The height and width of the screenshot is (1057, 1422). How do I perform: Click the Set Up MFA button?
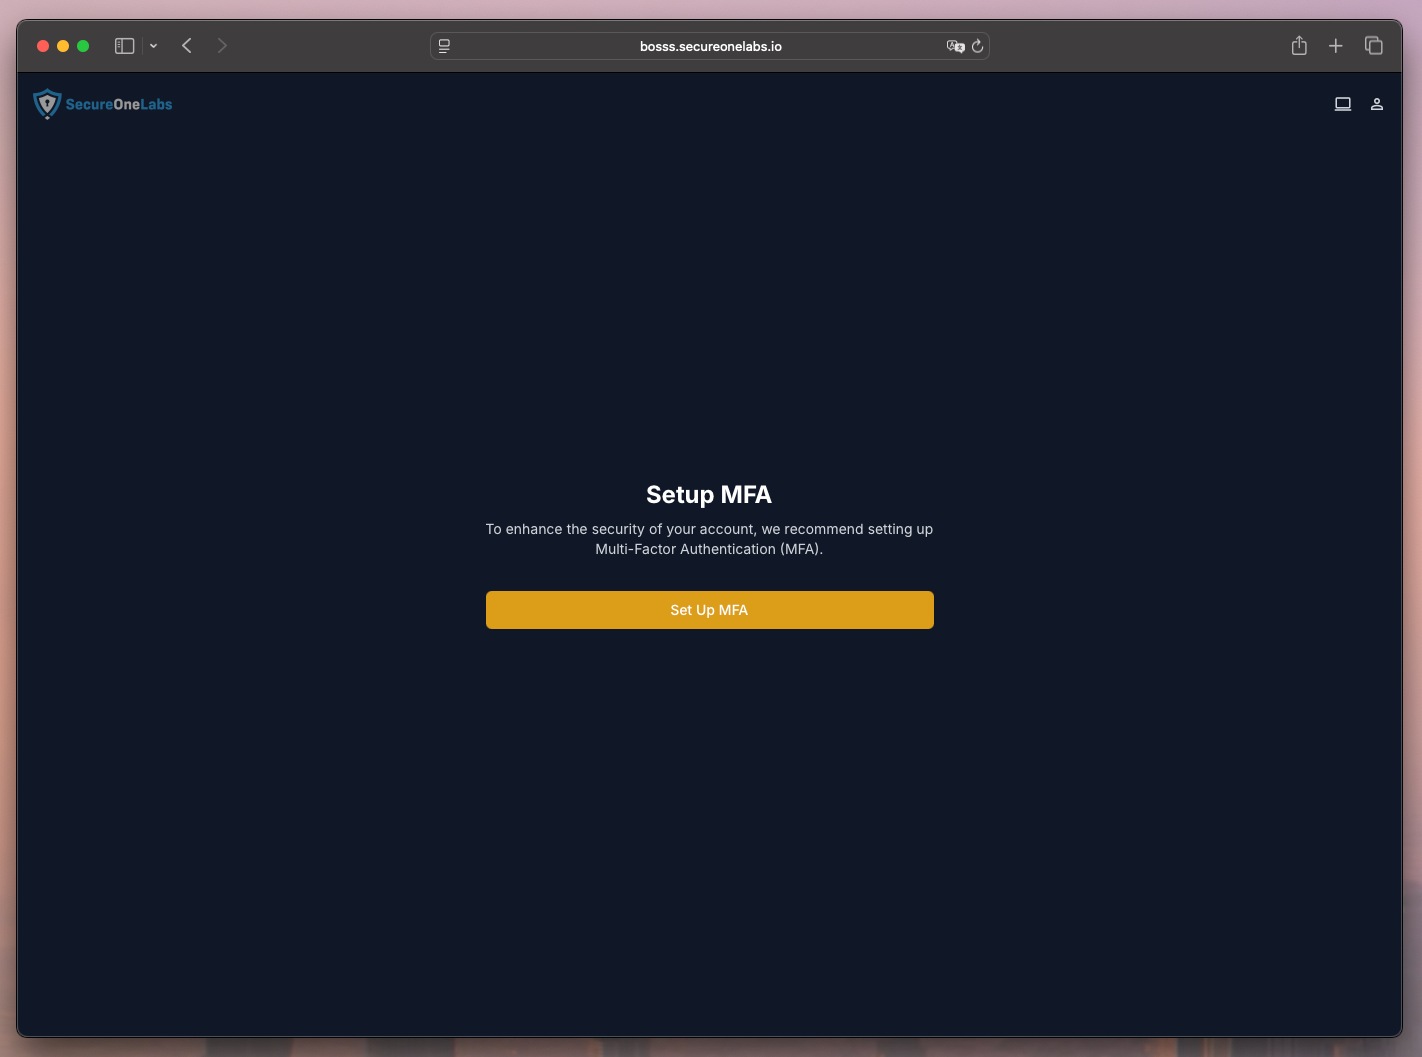click(709, 610)
